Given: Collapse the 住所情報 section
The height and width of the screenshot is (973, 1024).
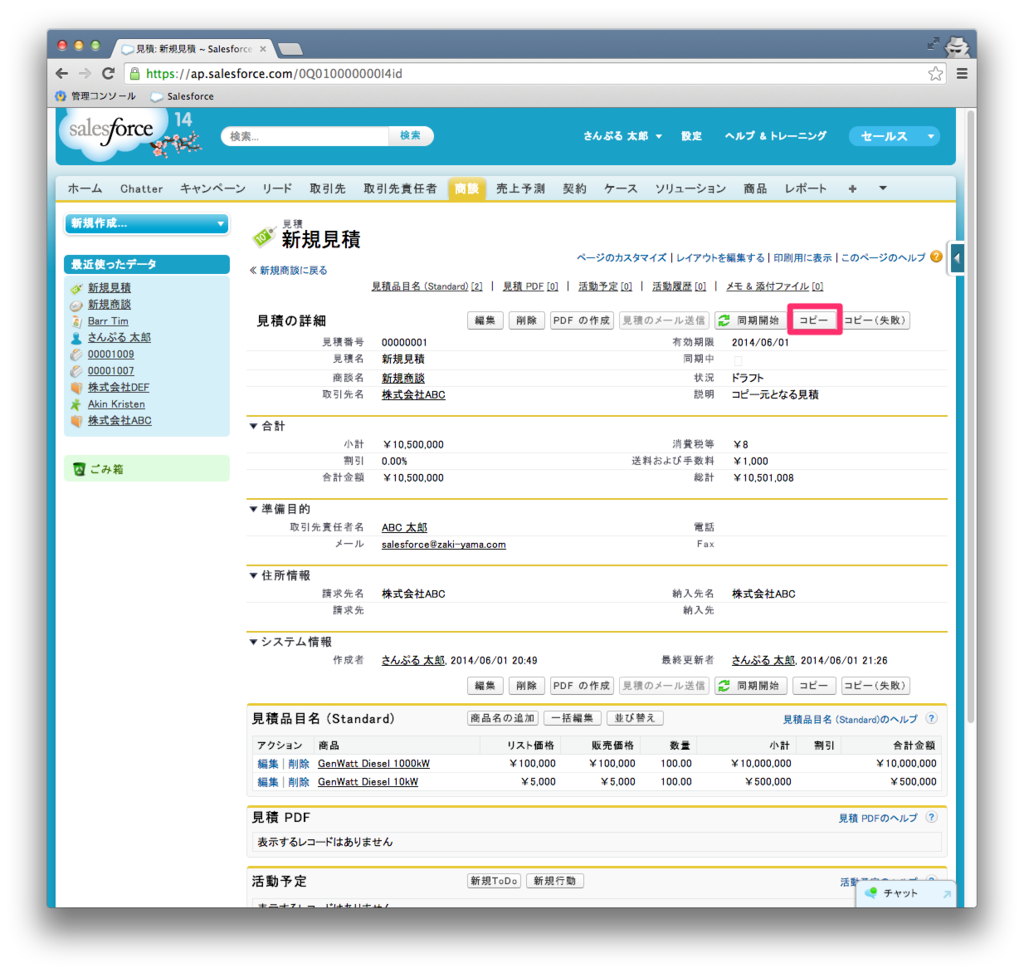Looking at the screenshot, I should (x=253, y=575).
